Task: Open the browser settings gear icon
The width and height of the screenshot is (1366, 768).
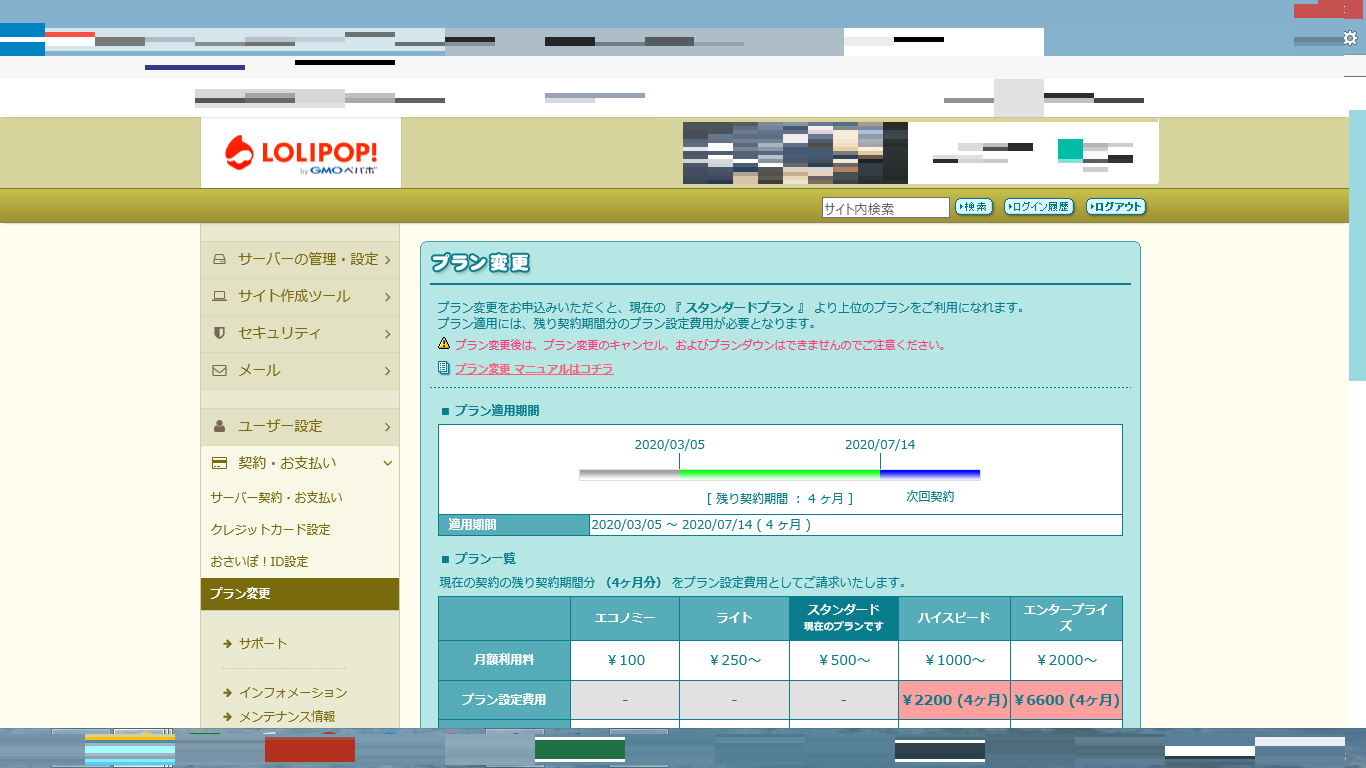Action: pyautogui.click(x=1350, y=38)
